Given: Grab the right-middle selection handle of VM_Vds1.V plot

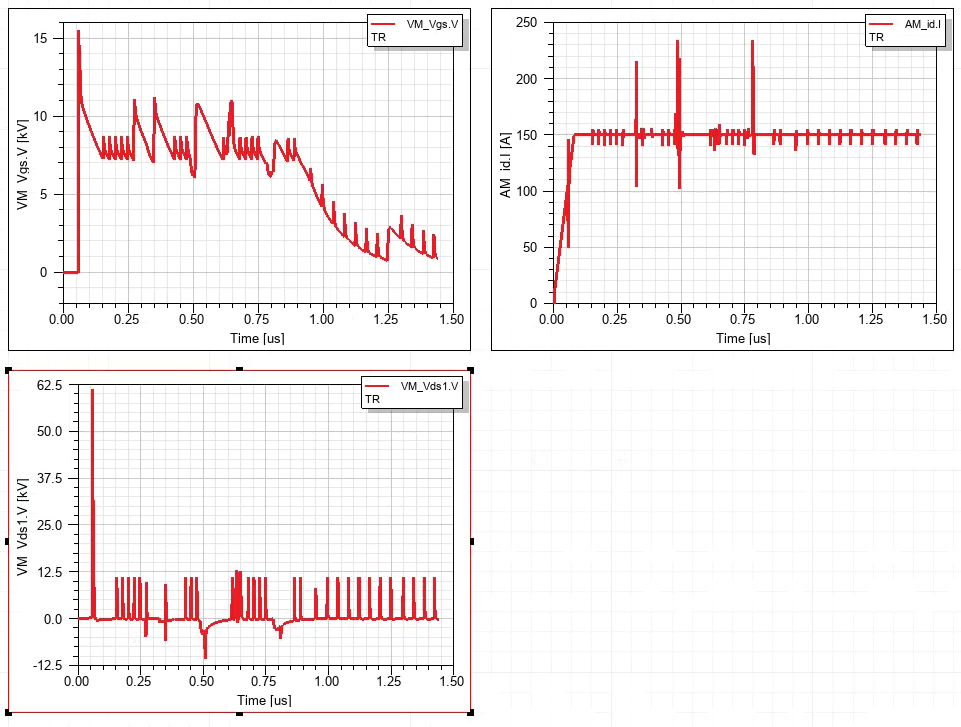Looking at the screenshot, I should point(471,541).
